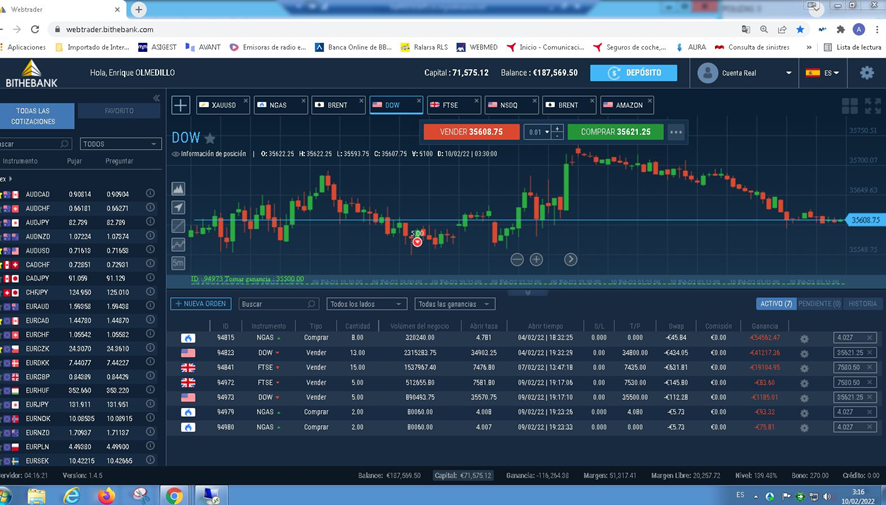Add a new chart tab with the plus icon

[181, 105]
